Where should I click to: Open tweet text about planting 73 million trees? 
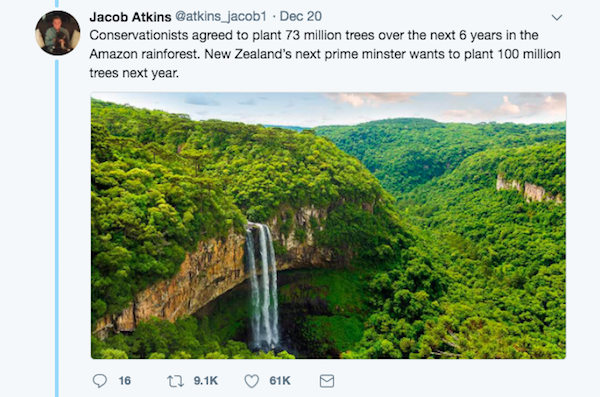(x=325, y=54)
